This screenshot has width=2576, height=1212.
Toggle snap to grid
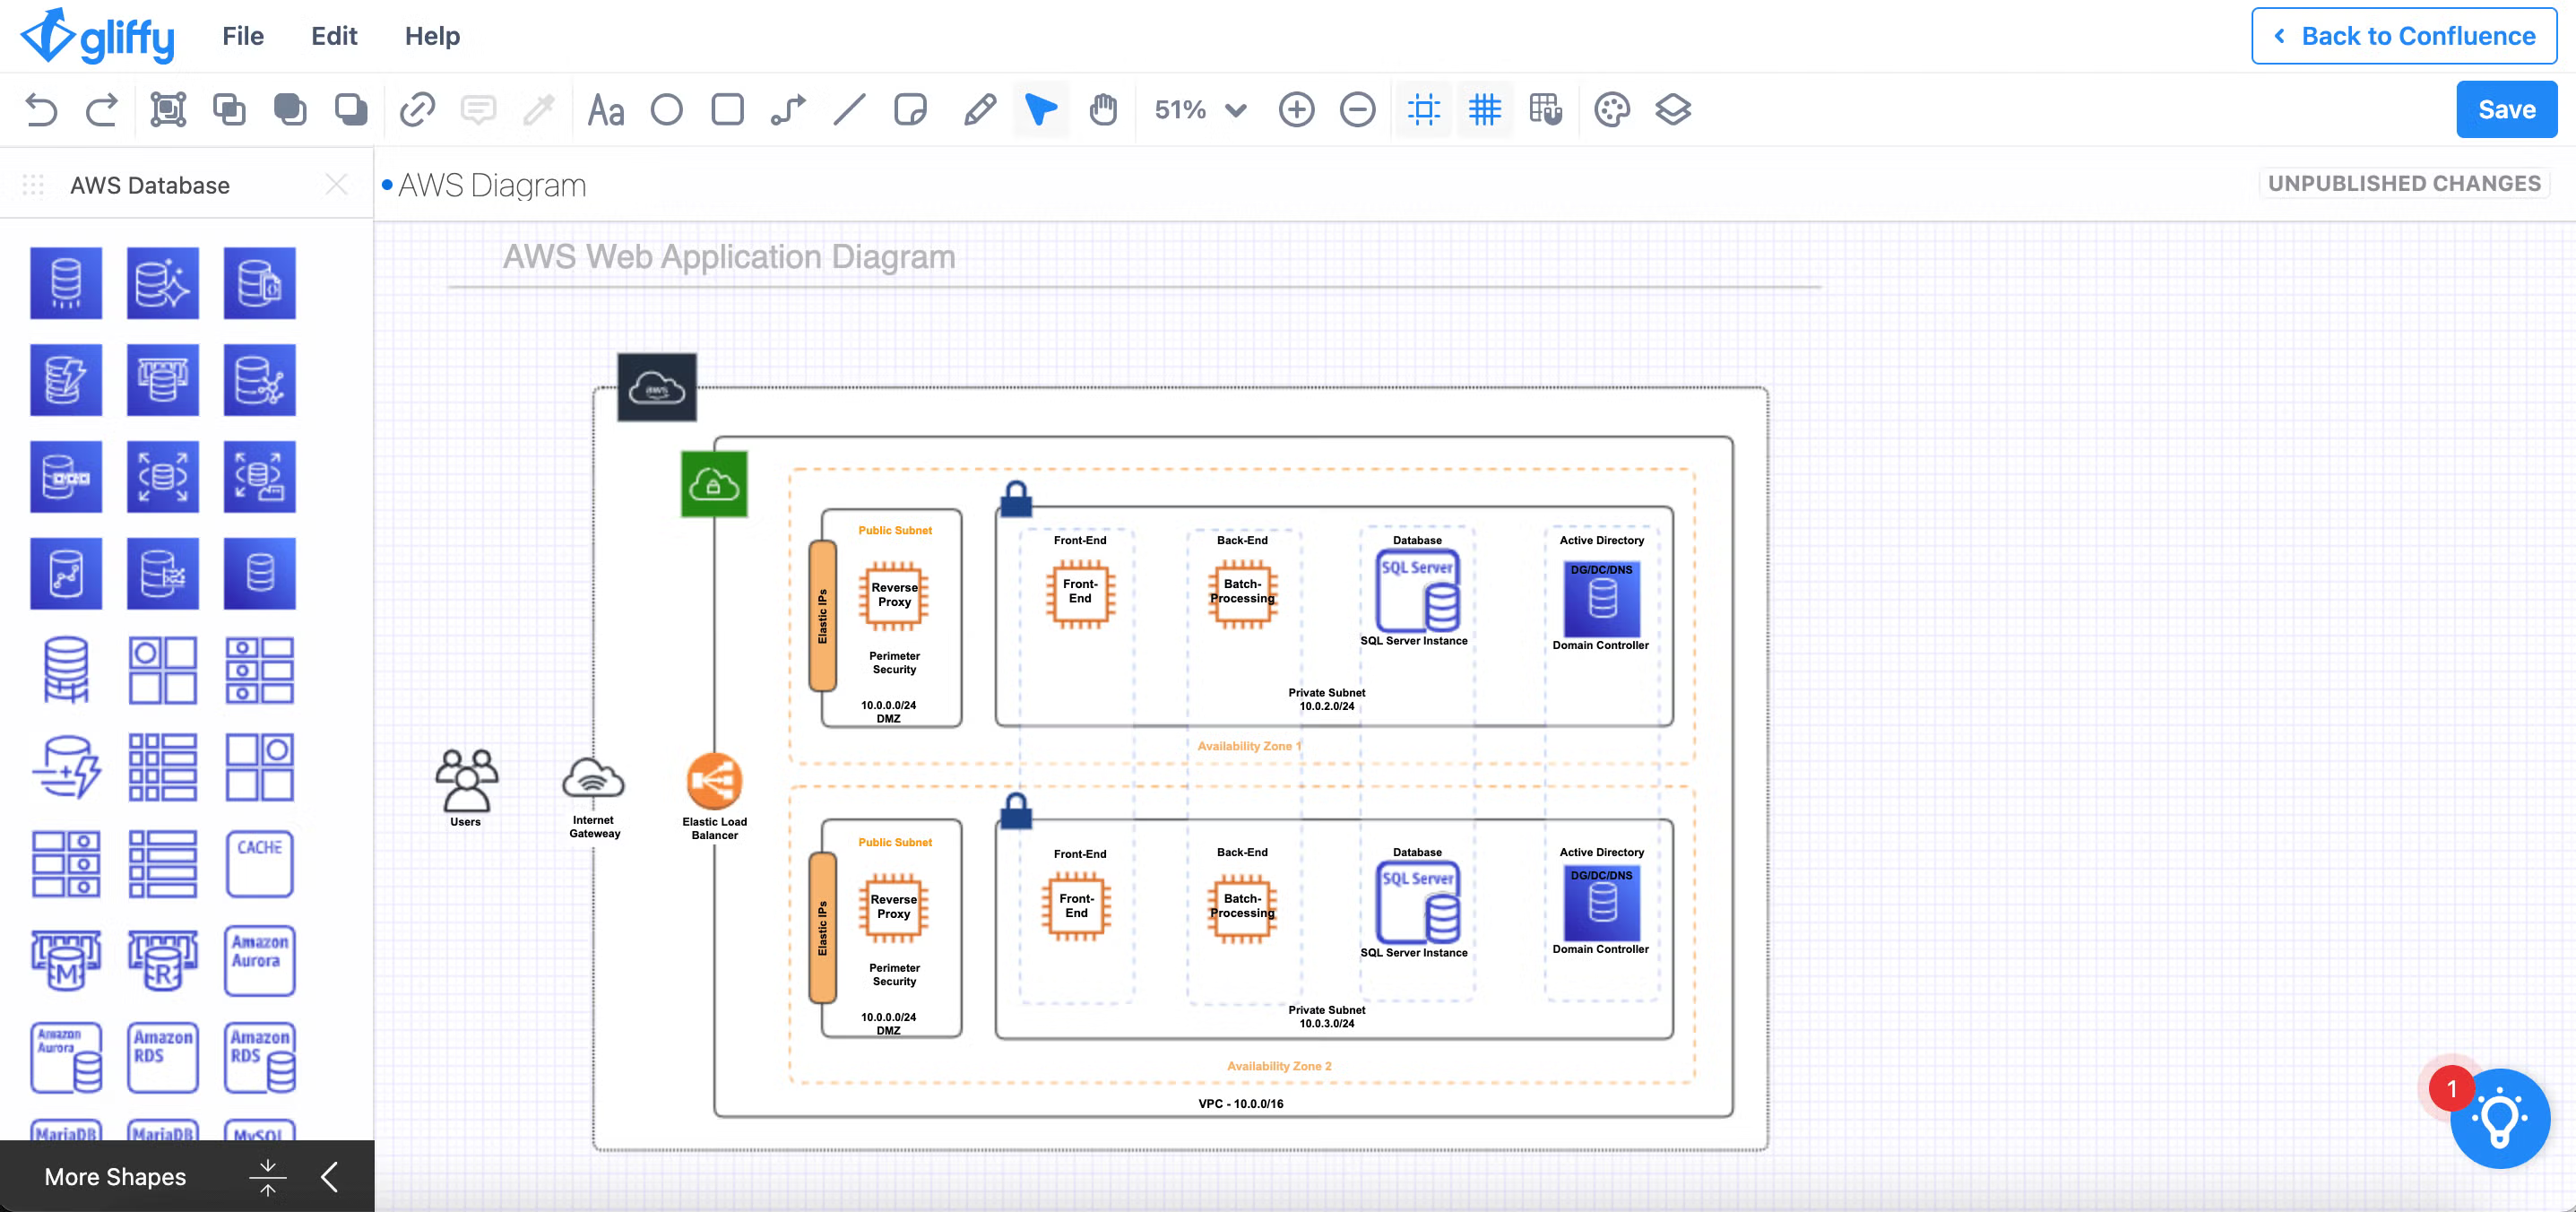(1545, 109)
